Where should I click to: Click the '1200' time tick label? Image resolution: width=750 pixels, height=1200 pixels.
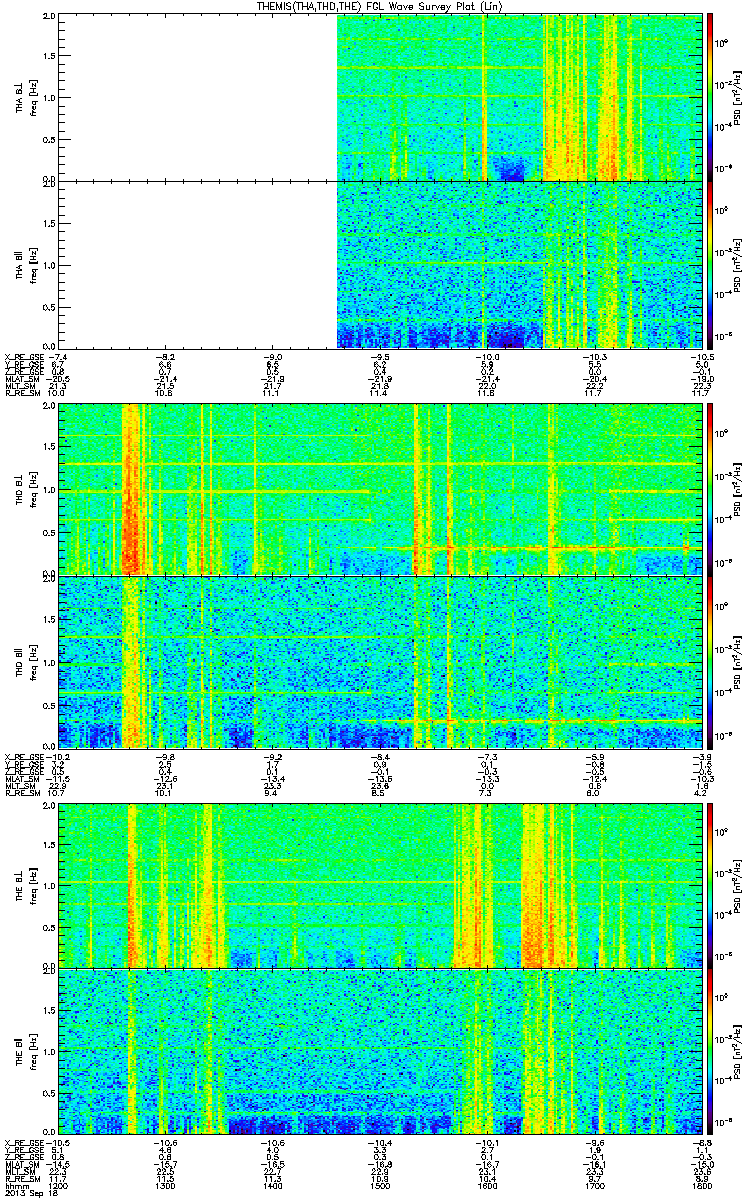59,1186
